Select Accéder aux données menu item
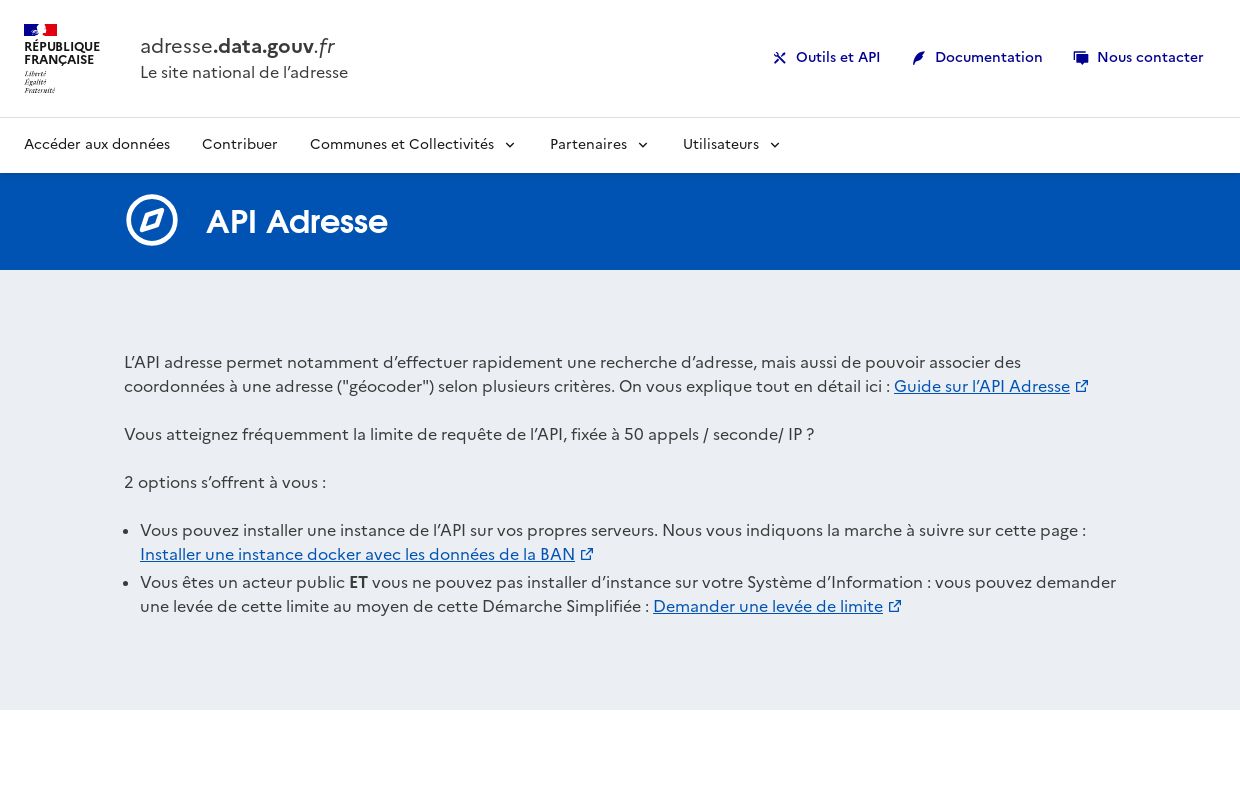Image resolution: width=1240 pixels, height=800 pixels. click(x=97, y=144)
